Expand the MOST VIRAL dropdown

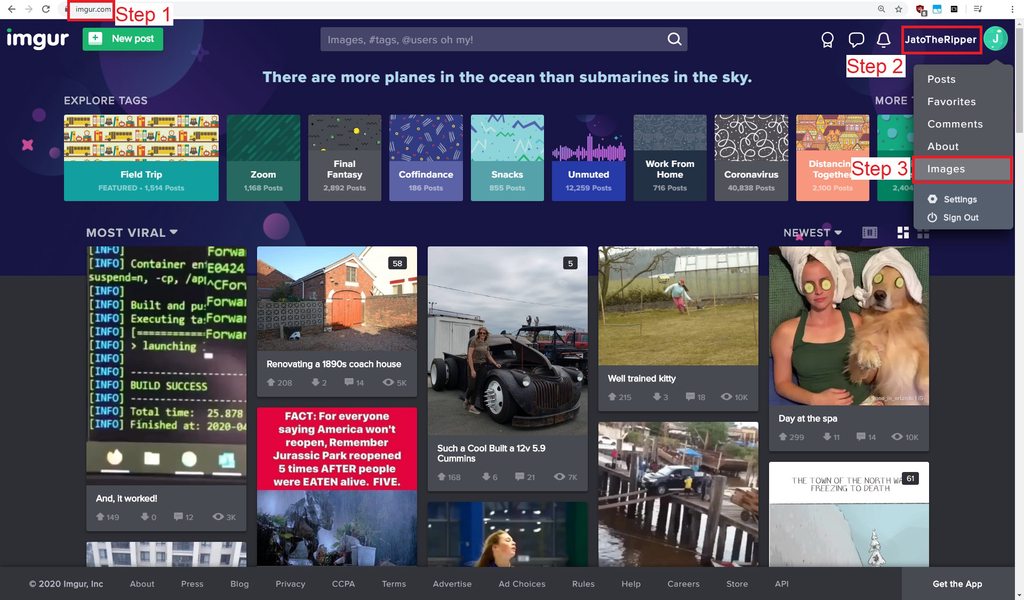point(132,232)
